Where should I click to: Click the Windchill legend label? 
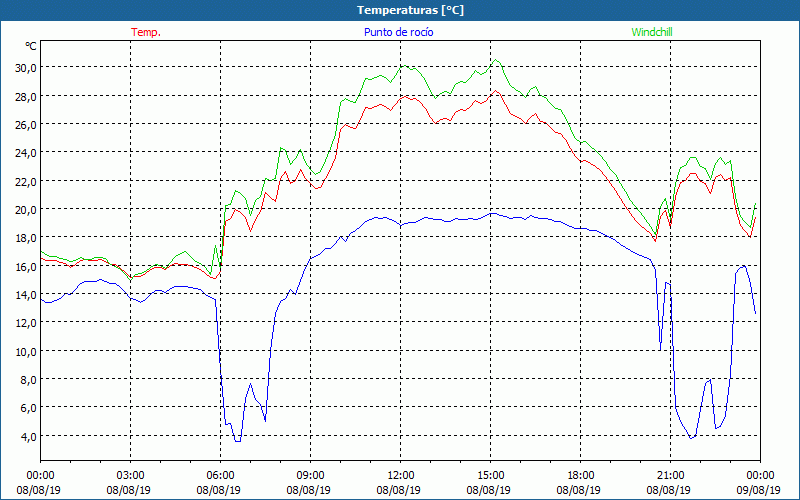652,32
